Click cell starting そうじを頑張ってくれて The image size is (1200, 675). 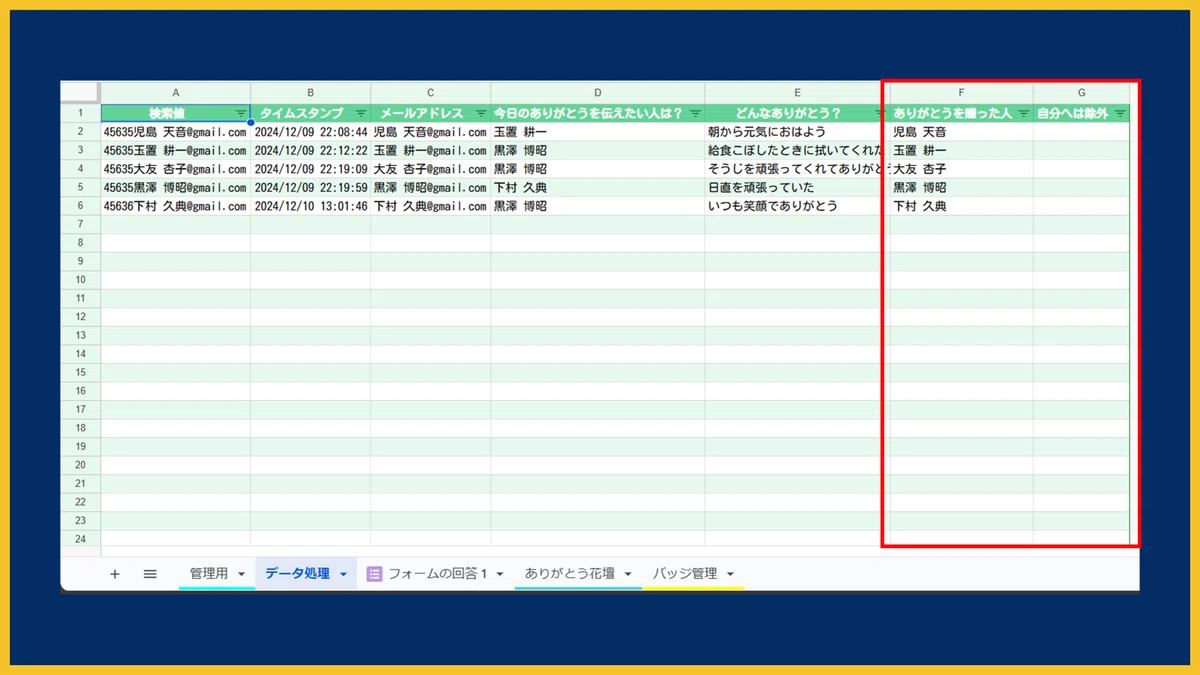click(x=797, y=169)
